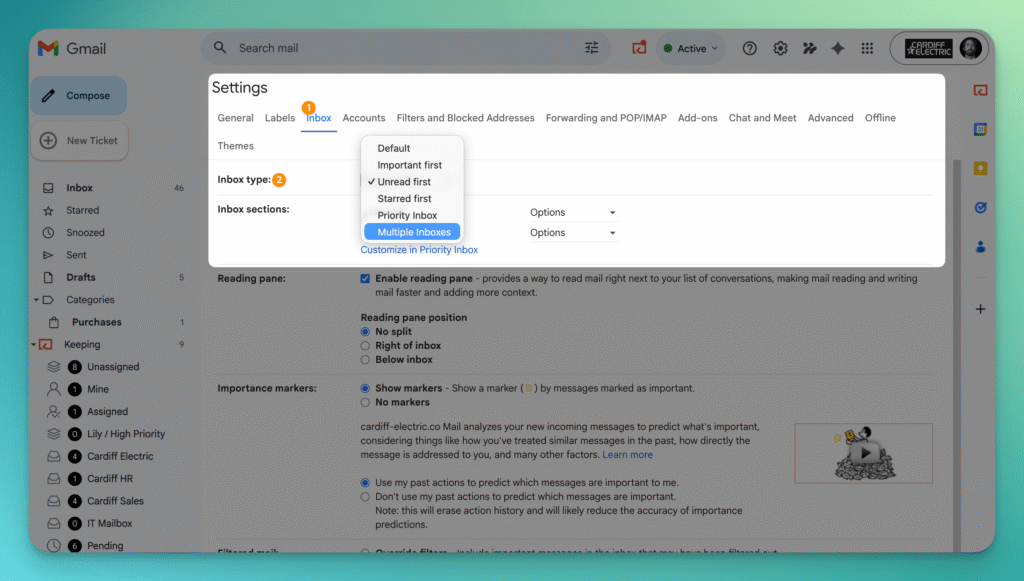Screen dimensions: 1024x581
Task: Click plus icon on New Ticket
Action: click(48, 140)
